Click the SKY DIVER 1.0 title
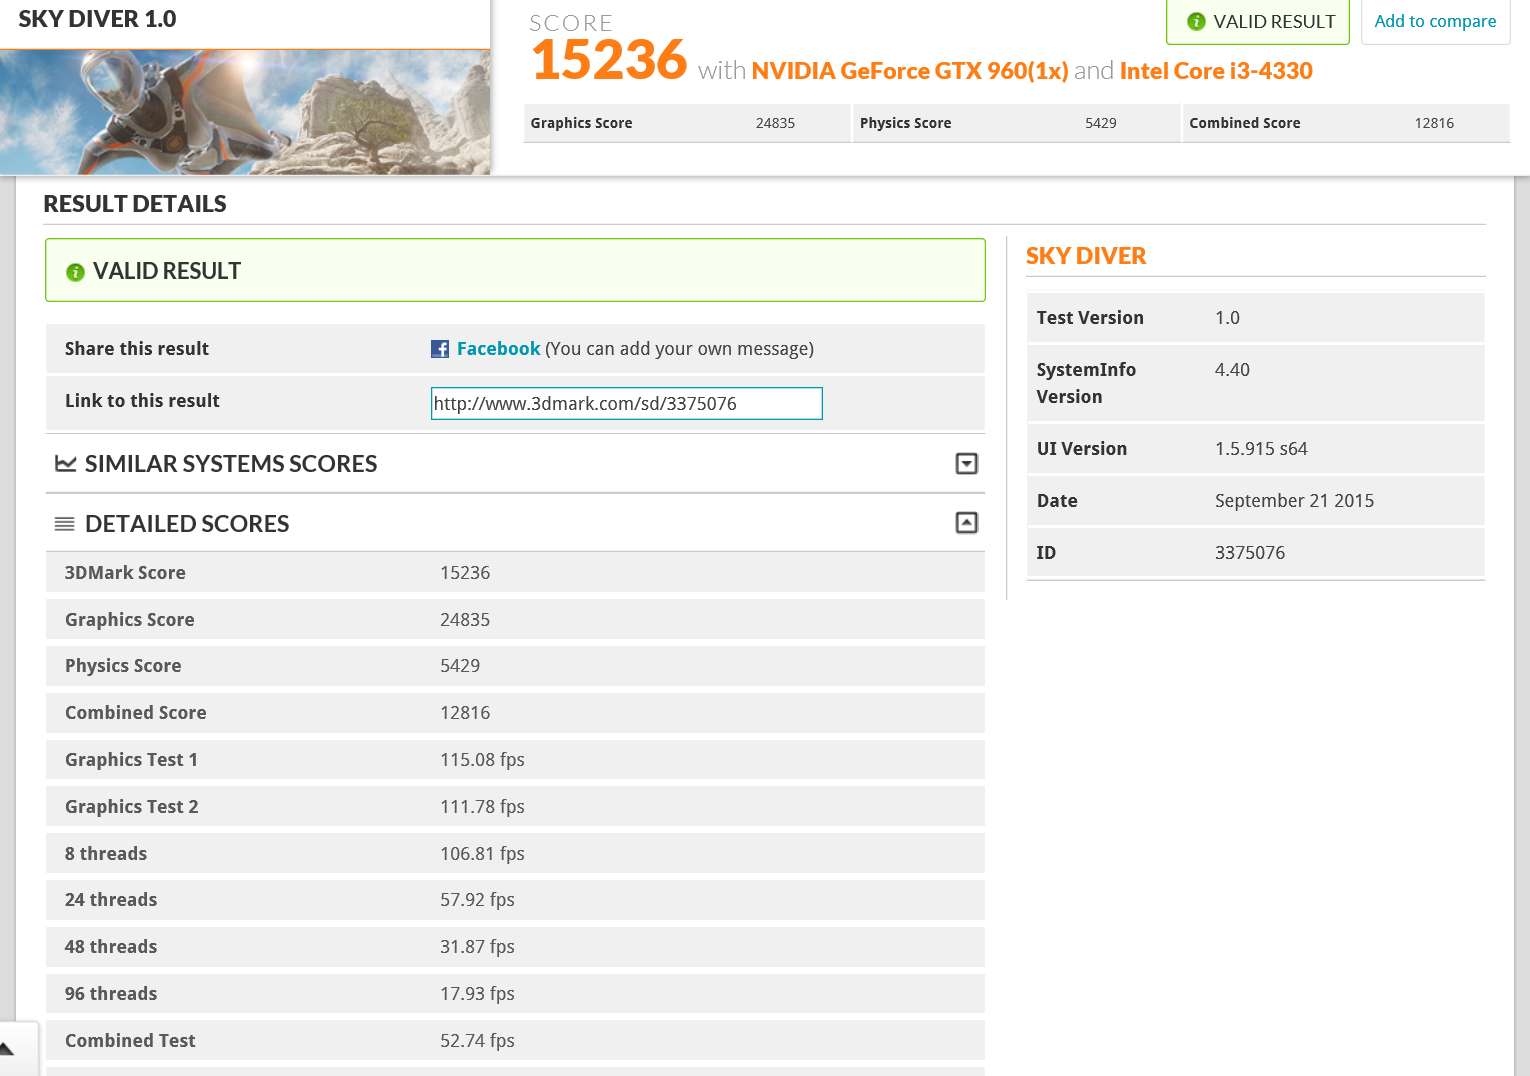This screenshot has height=1076, width=1530. (97, 19)
